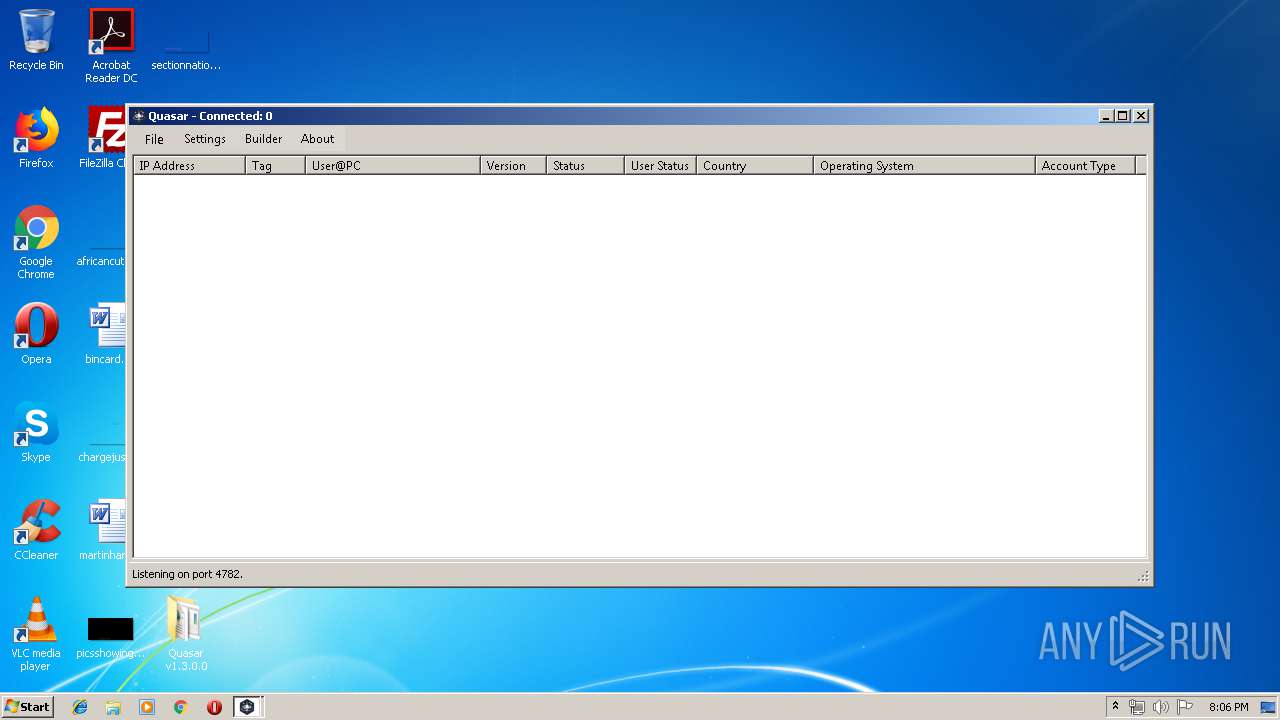Select the CCleaner desktop icon

point(36,530)
